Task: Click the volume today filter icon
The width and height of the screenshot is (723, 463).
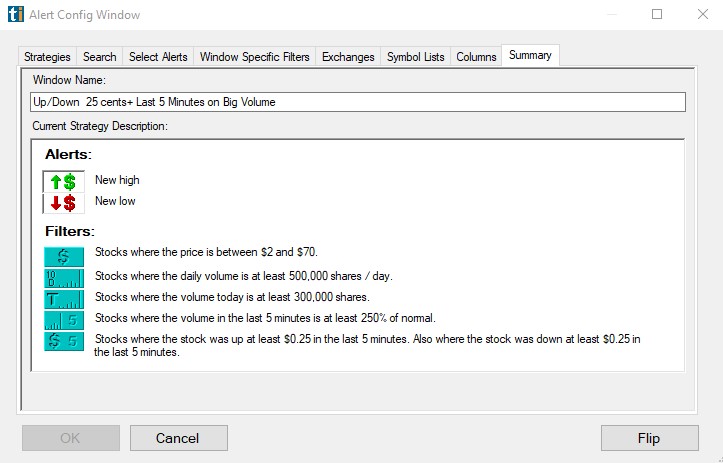Action: coord(63,298)
